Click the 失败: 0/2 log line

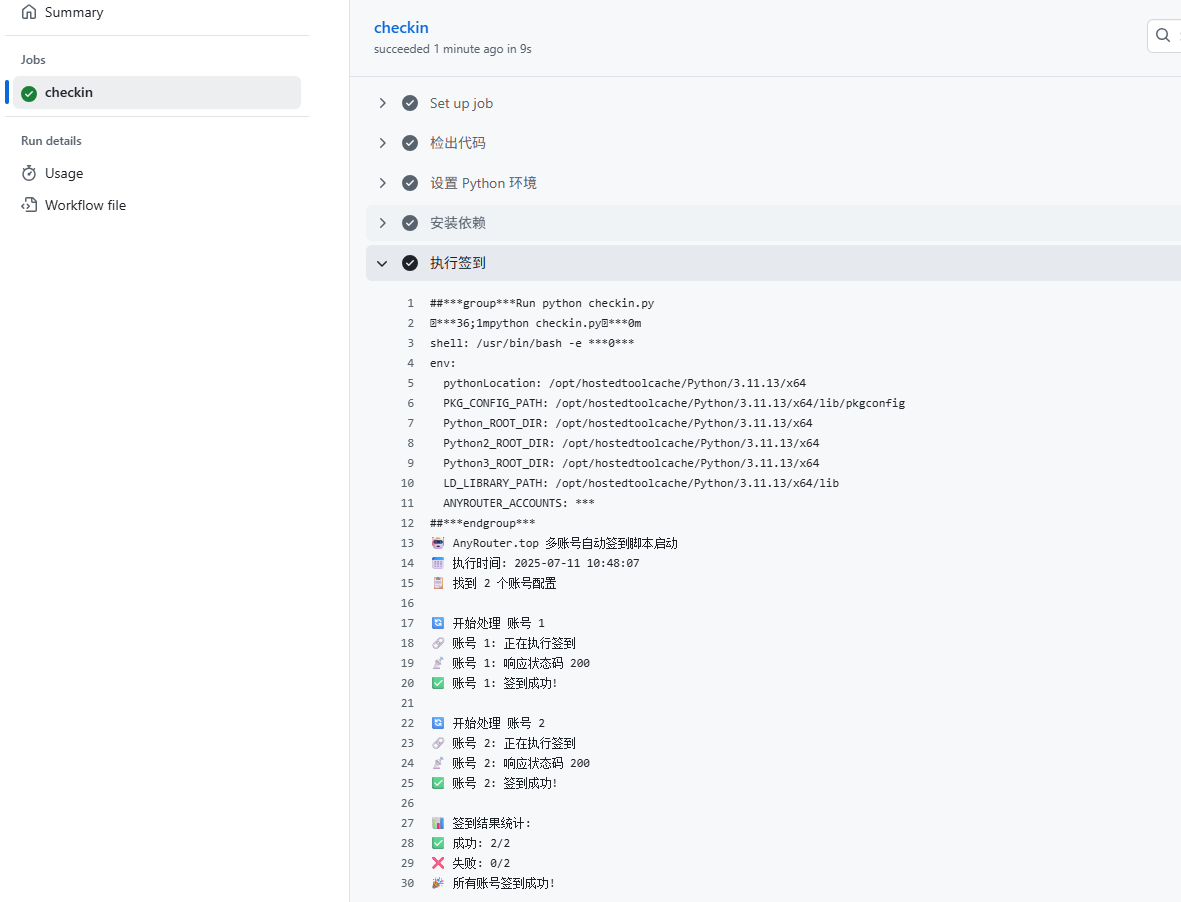tap(470, 863)
